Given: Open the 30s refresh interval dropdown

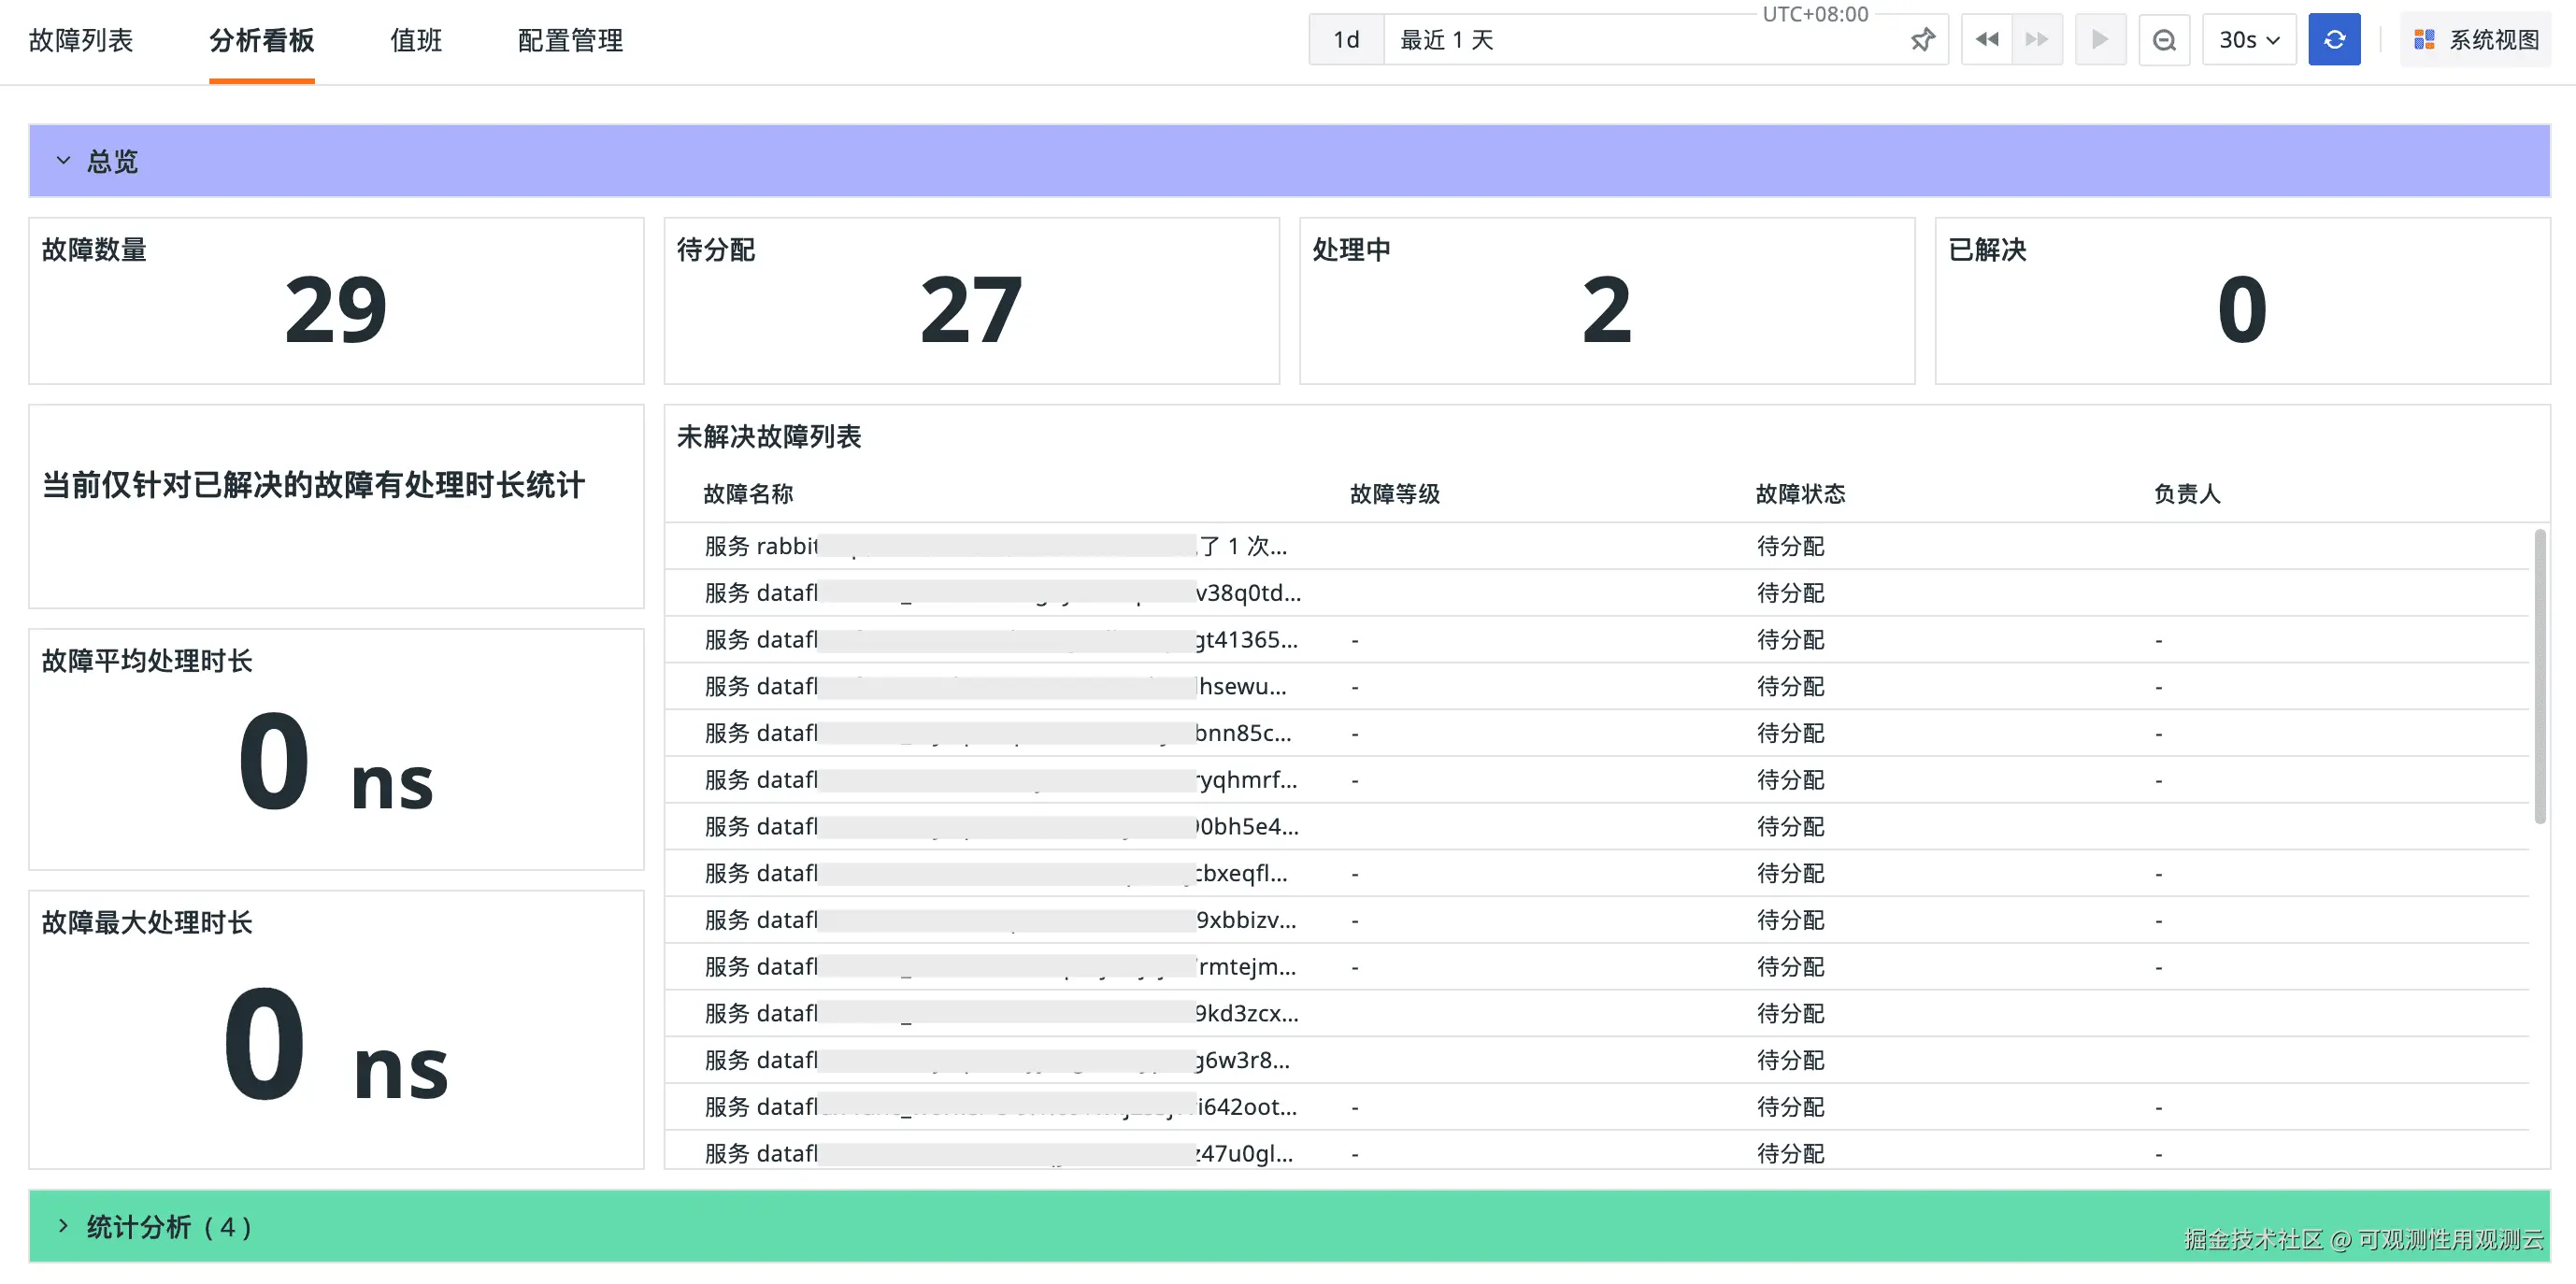Looking at the screenshot, I should 2248,40.
